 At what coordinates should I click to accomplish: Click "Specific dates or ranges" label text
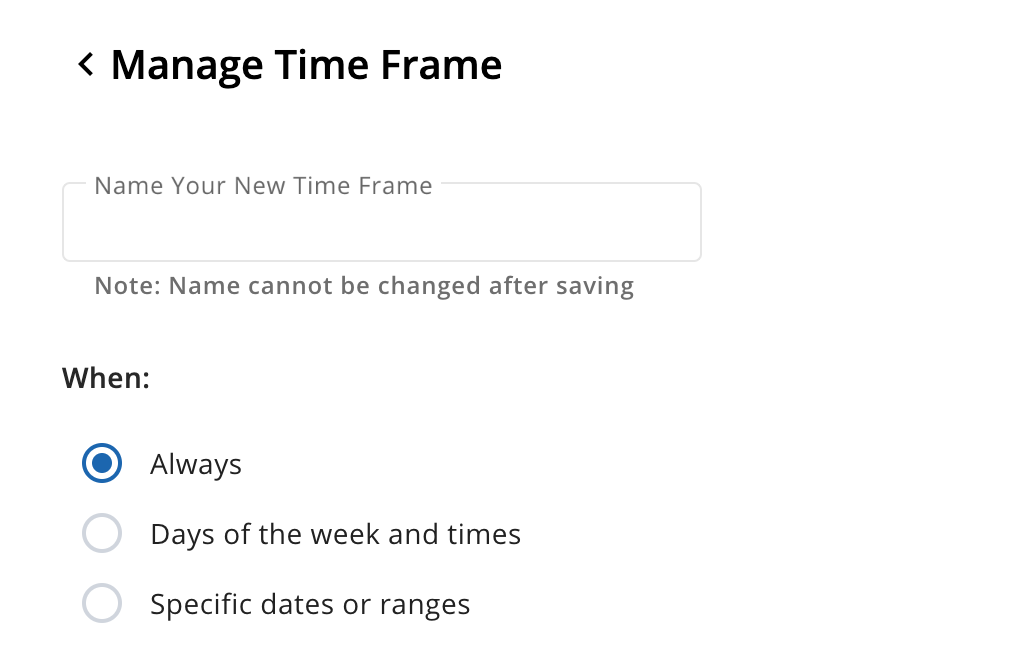click(x=310, y=605)
